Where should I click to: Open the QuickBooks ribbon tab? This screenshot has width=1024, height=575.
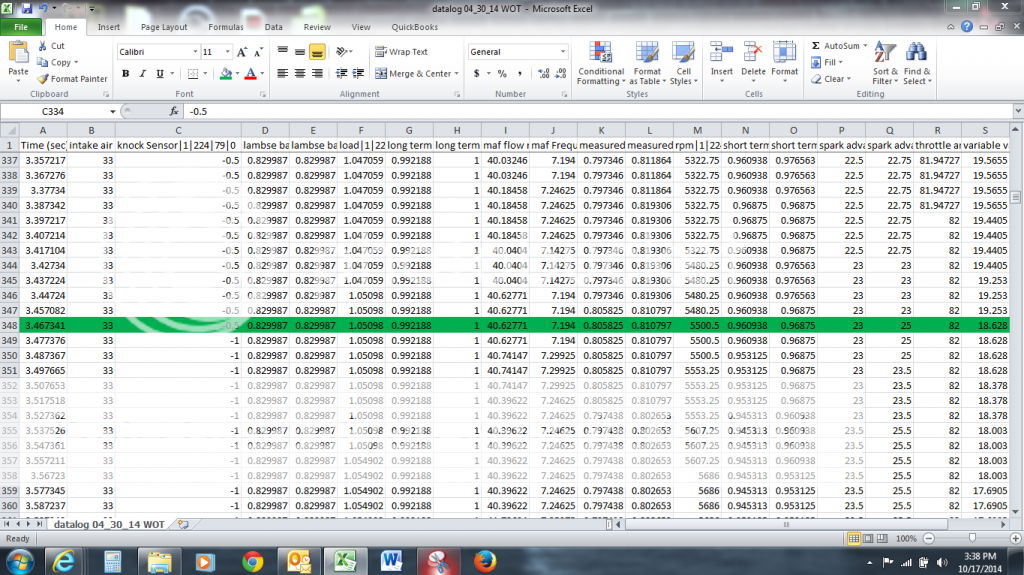click(x=414, y=27)
